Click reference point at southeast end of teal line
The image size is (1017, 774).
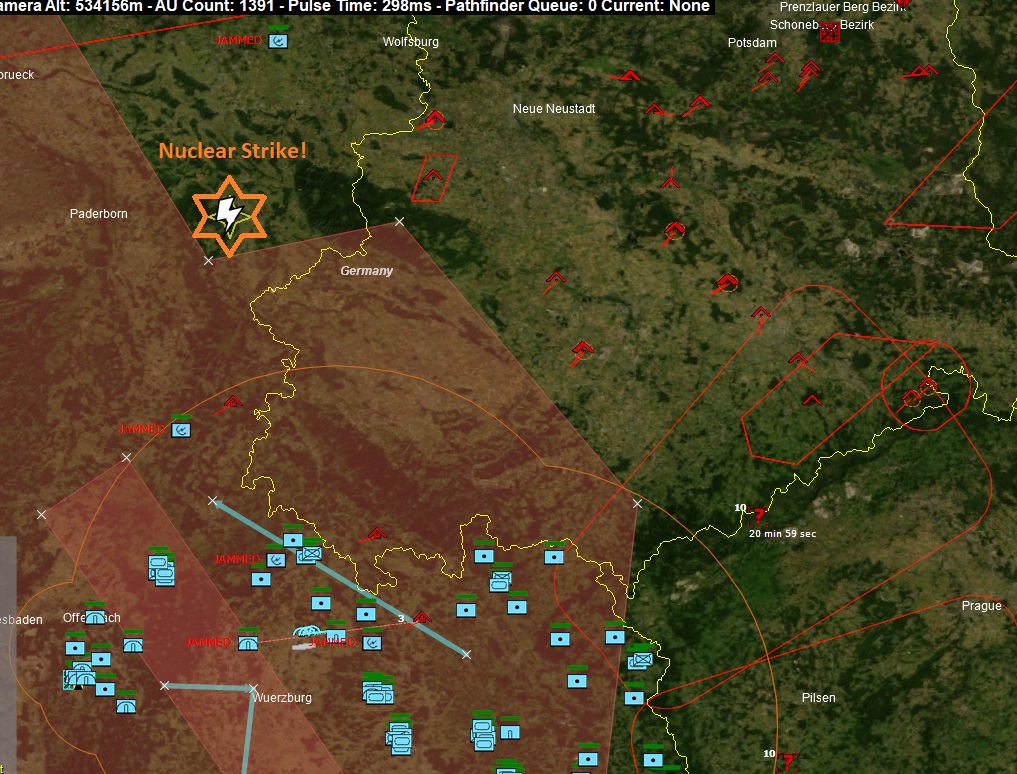pos(466,655)
